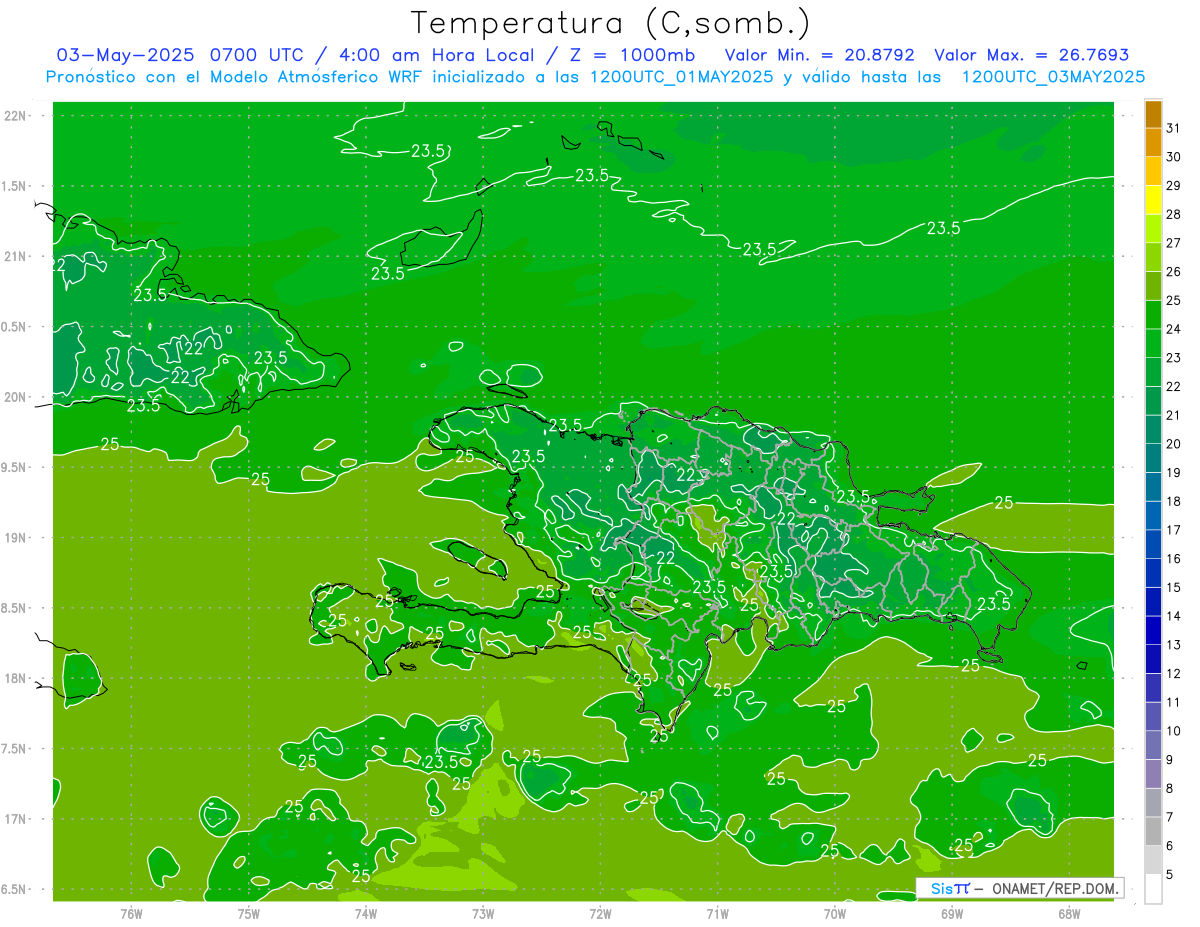Image resolution: width=1200 pixels, height=927 pixels.
Task: Click the "22N" latitude axis label
Action: click(x=16, y=116)
